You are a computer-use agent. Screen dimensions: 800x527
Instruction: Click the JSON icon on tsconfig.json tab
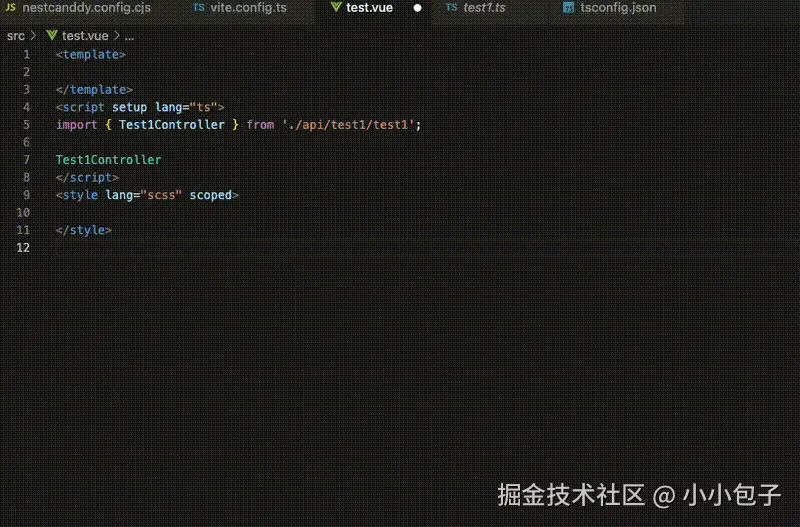568,8
